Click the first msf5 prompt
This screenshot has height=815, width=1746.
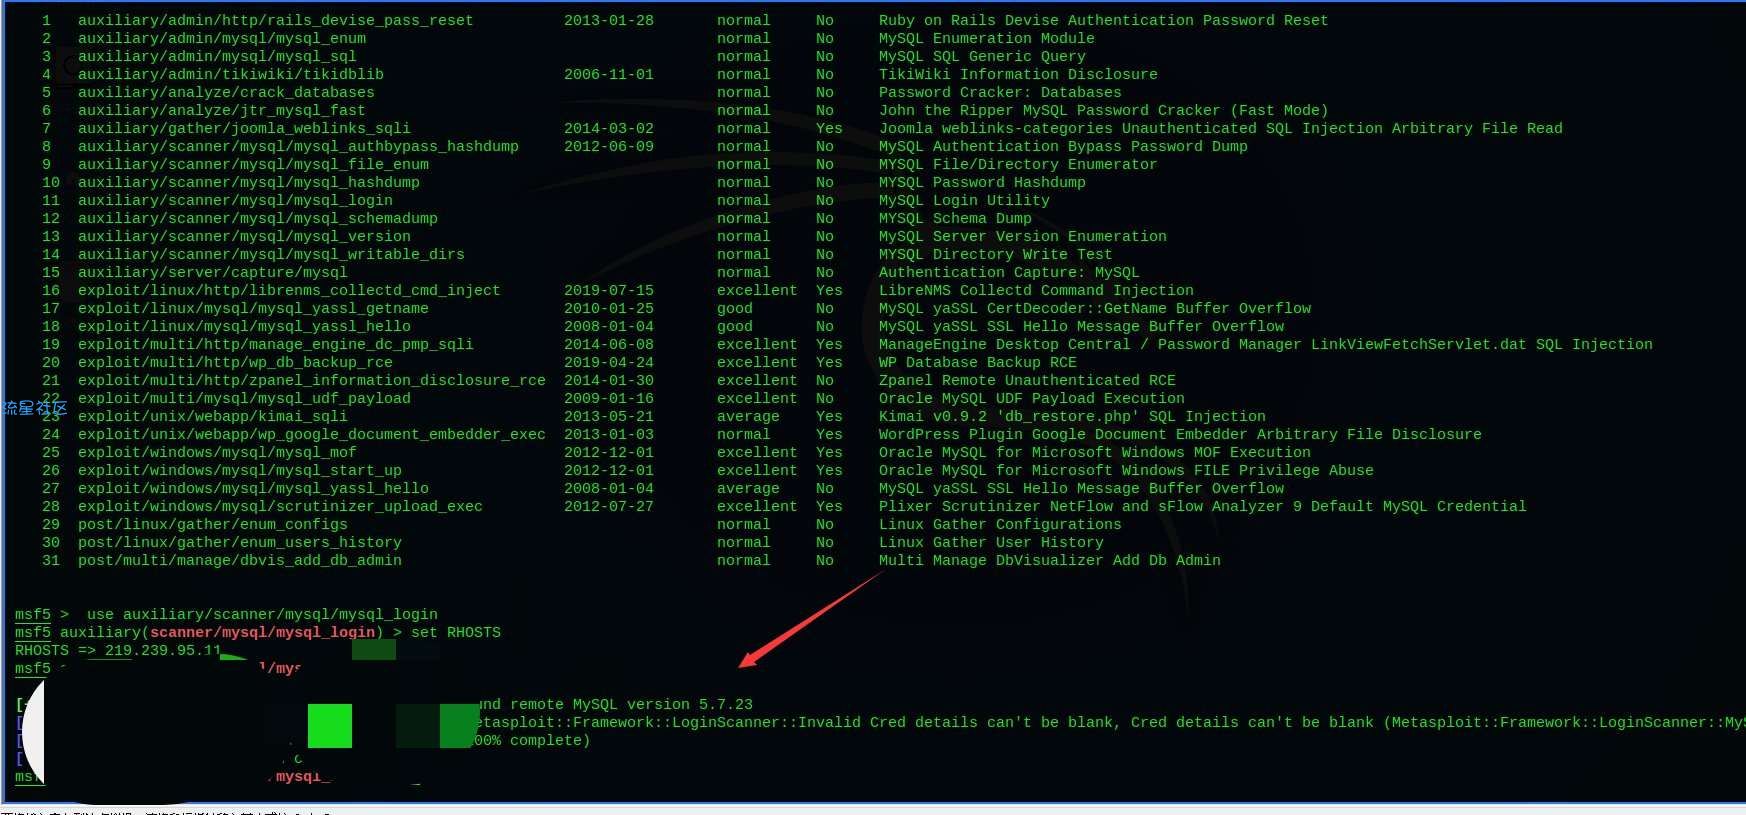[x=33, y=614]
